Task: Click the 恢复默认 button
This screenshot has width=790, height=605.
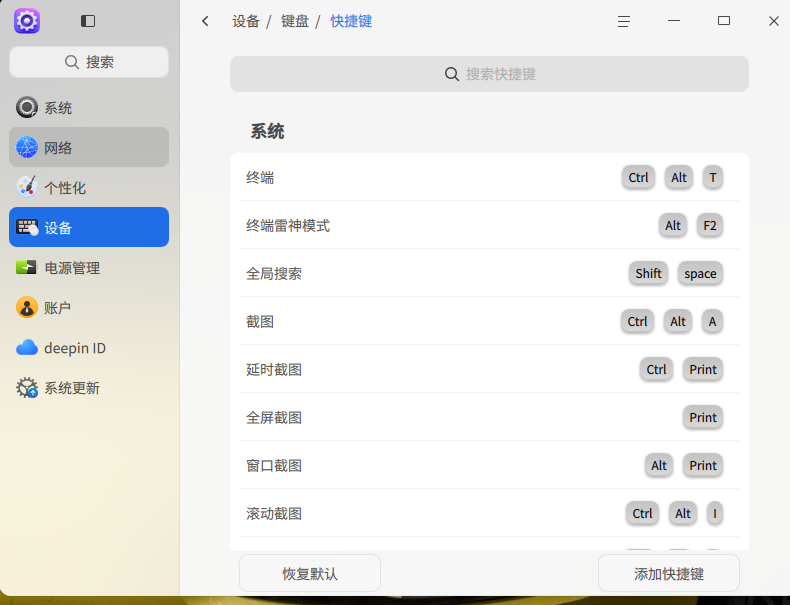Action: (x=310, y=573)
